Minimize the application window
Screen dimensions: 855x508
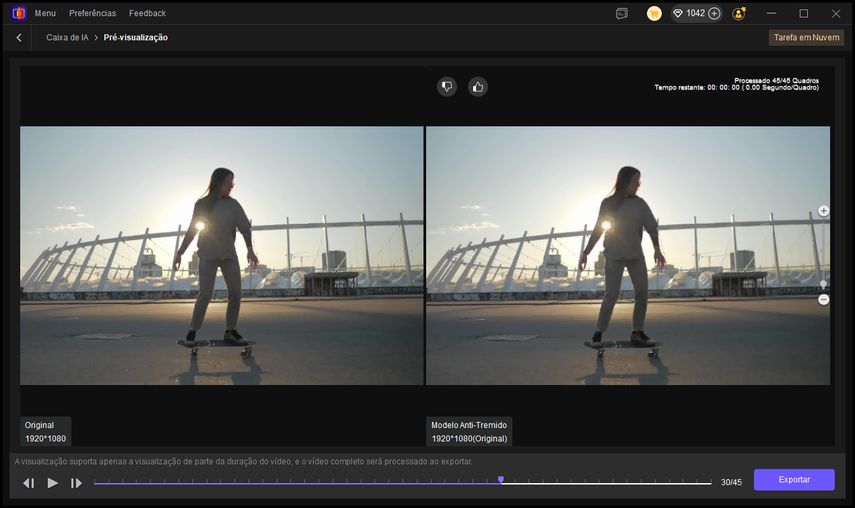[x=771, y=14]
